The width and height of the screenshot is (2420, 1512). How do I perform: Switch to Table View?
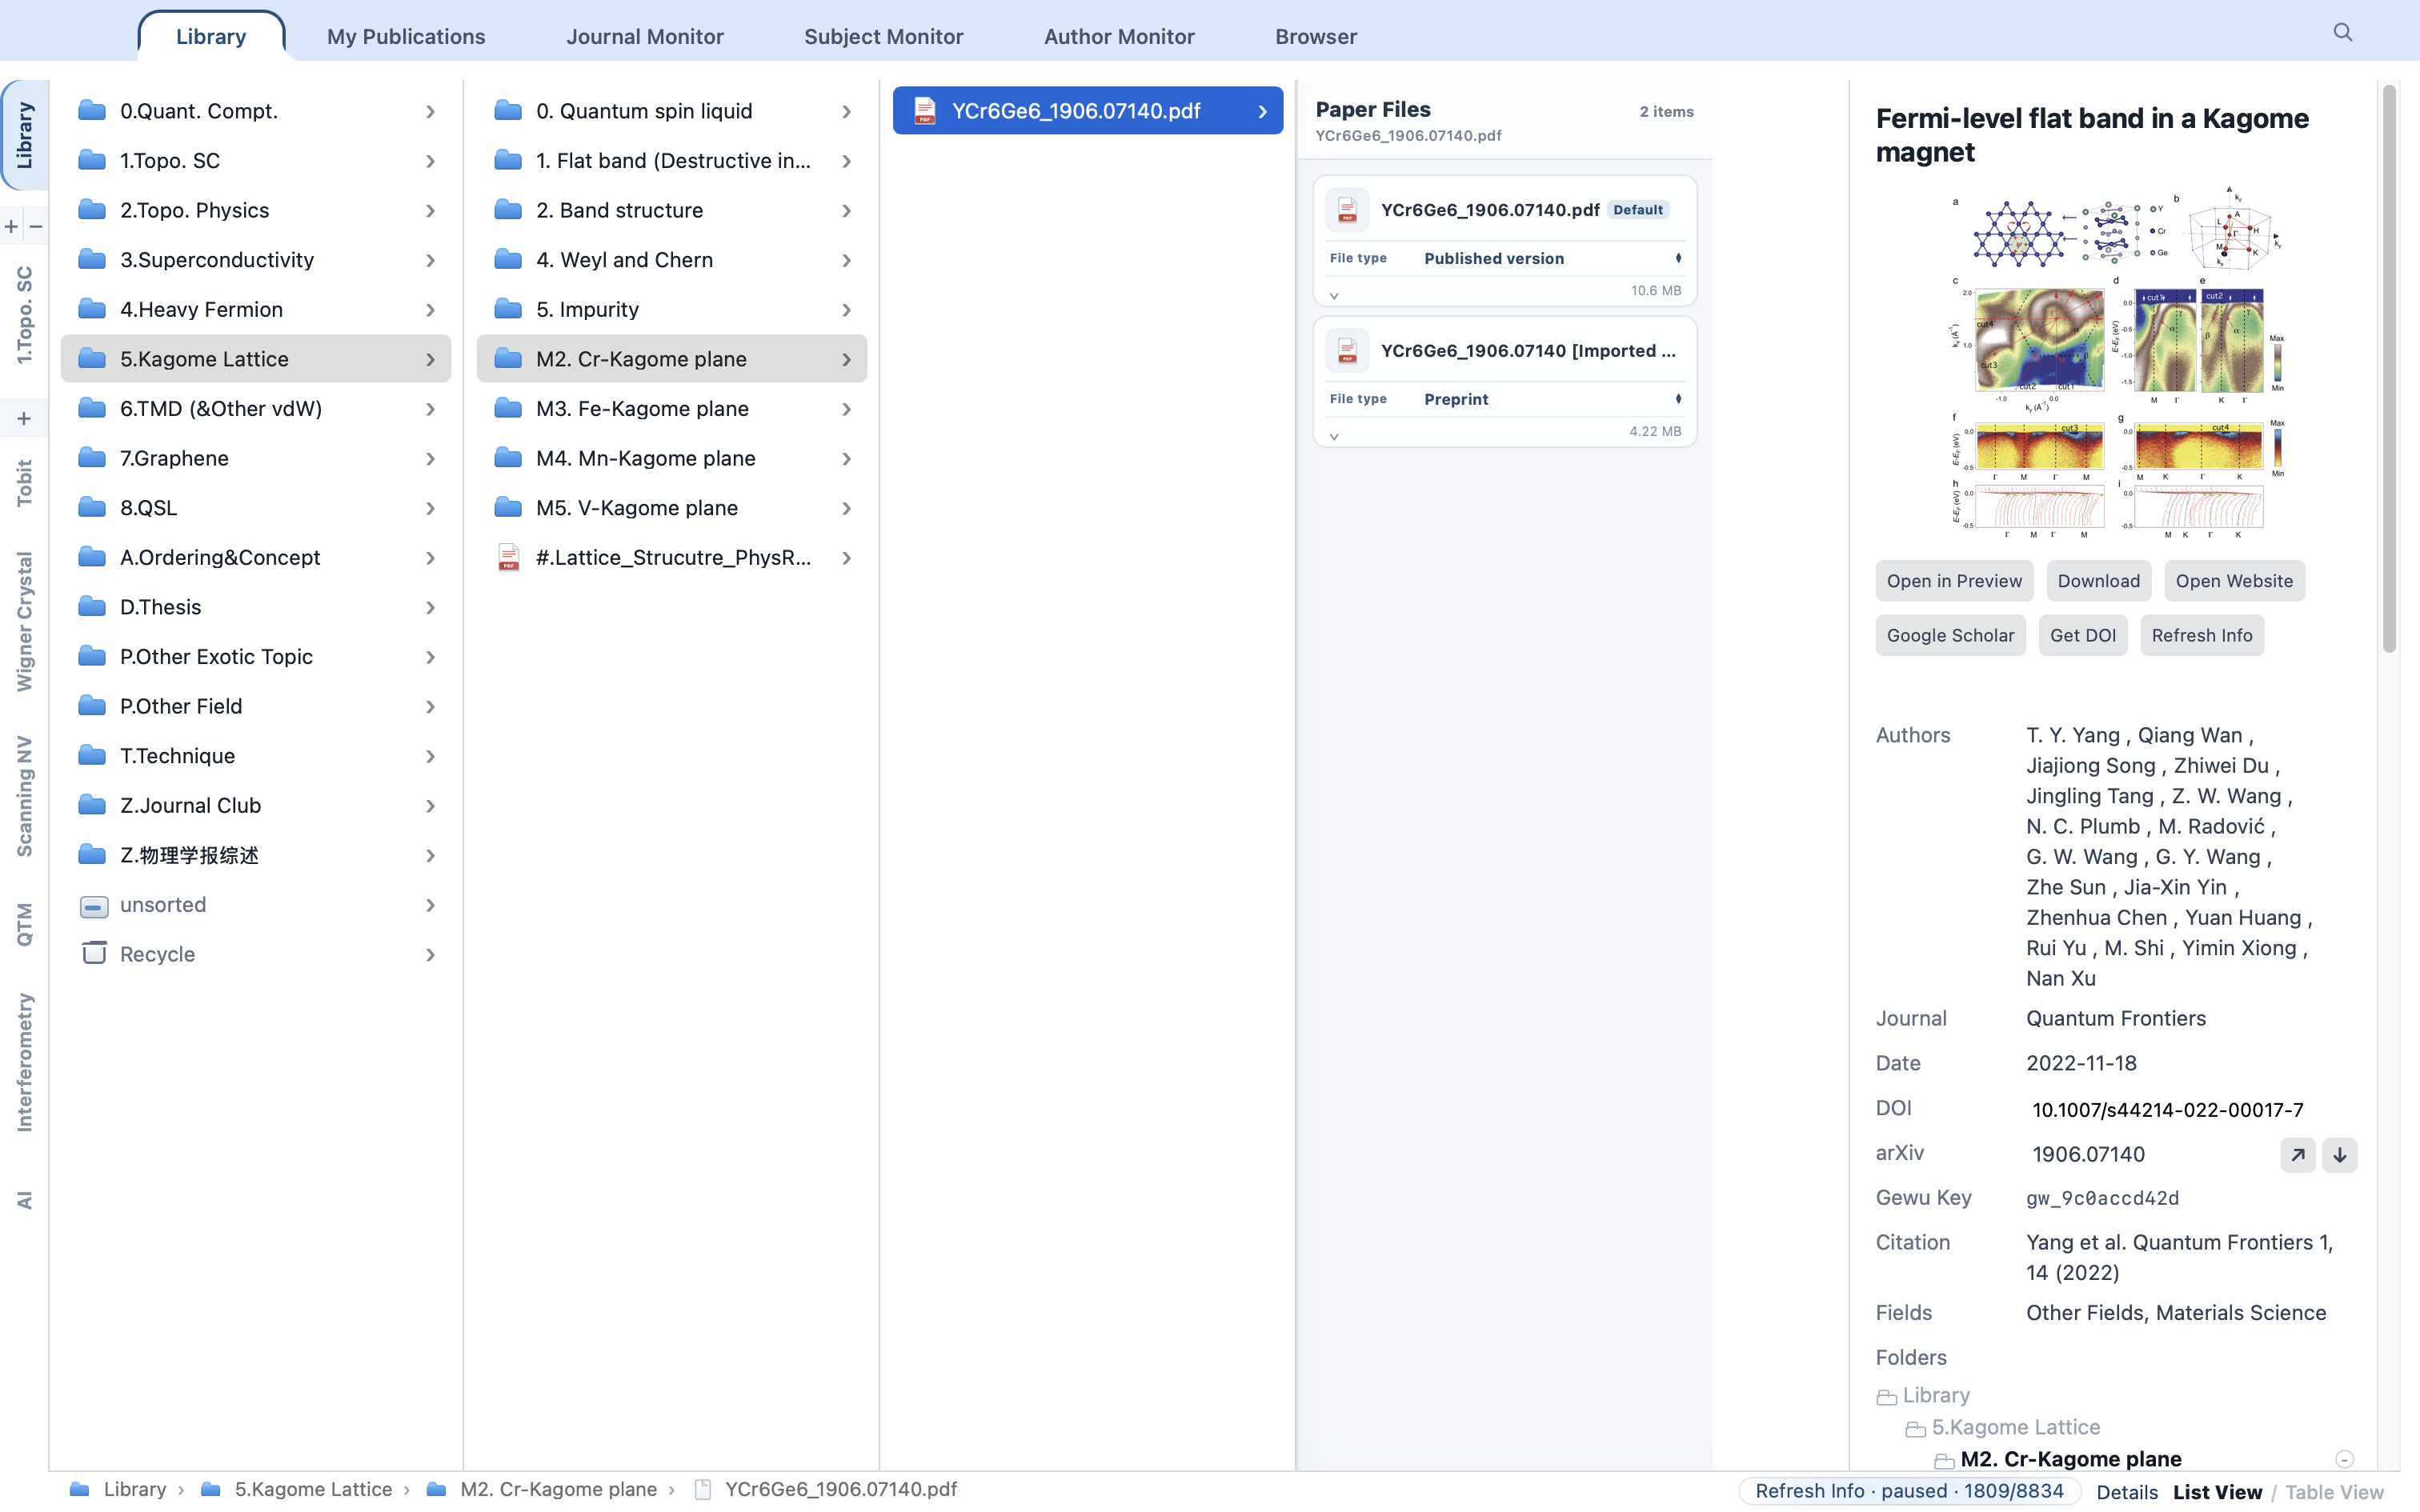coord(2334,1492)
